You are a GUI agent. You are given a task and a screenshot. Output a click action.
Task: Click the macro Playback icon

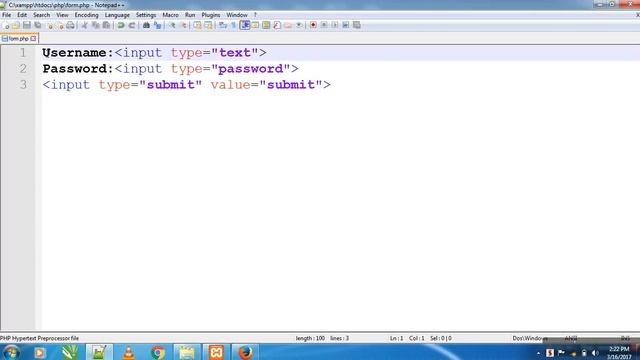pyautogui.click(x=335, y=25)
